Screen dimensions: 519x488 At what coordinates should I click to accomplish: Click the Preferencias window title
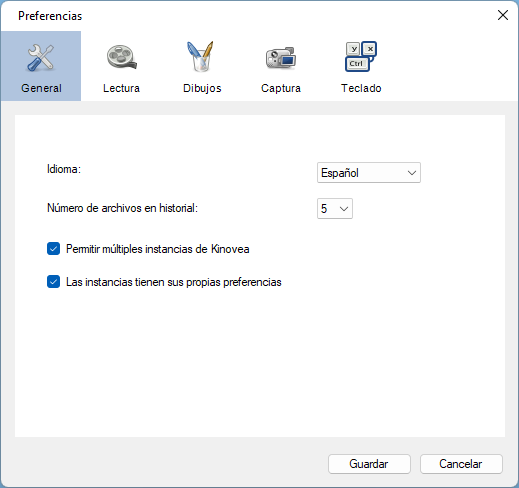[50, 16]
